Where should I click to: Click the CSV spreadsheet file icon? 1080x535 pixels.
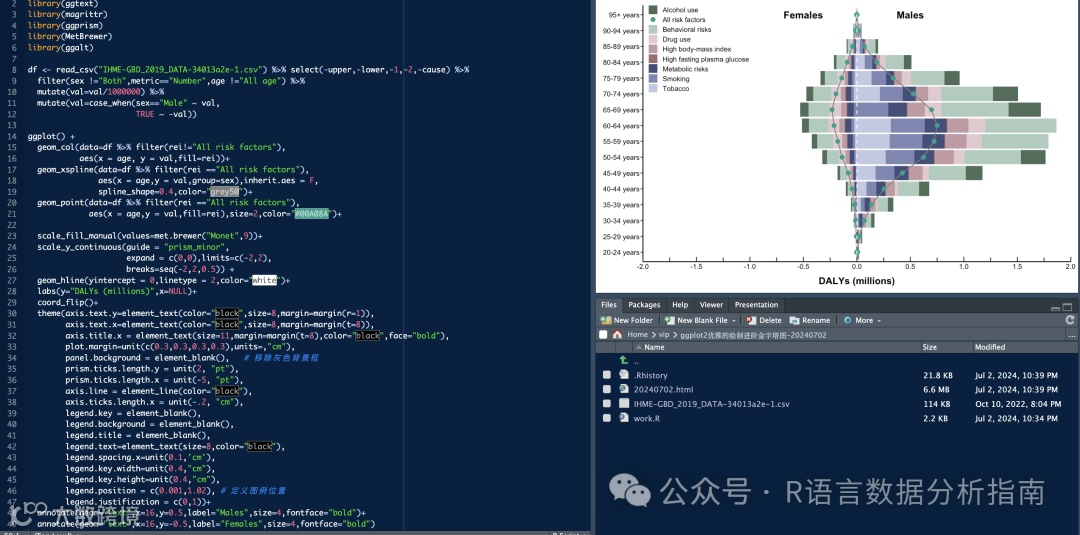624,403
